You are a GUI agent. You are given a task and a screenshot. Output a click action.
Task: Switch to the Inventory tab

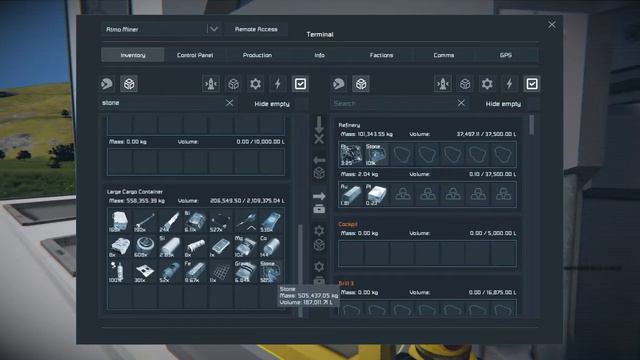(133, 55)
